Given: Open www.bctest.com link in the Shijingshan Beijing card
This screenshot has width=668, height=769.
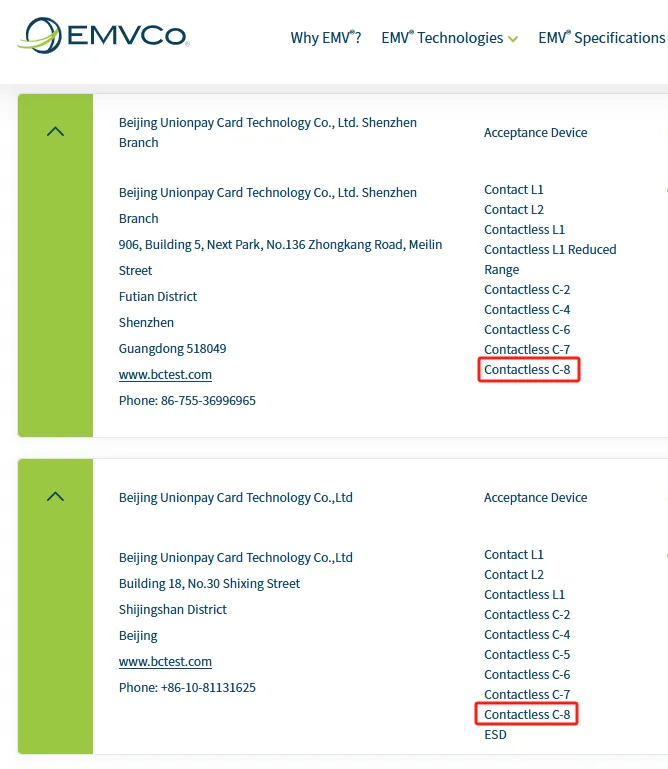Looking at the screenshot, I should point(165,662).
